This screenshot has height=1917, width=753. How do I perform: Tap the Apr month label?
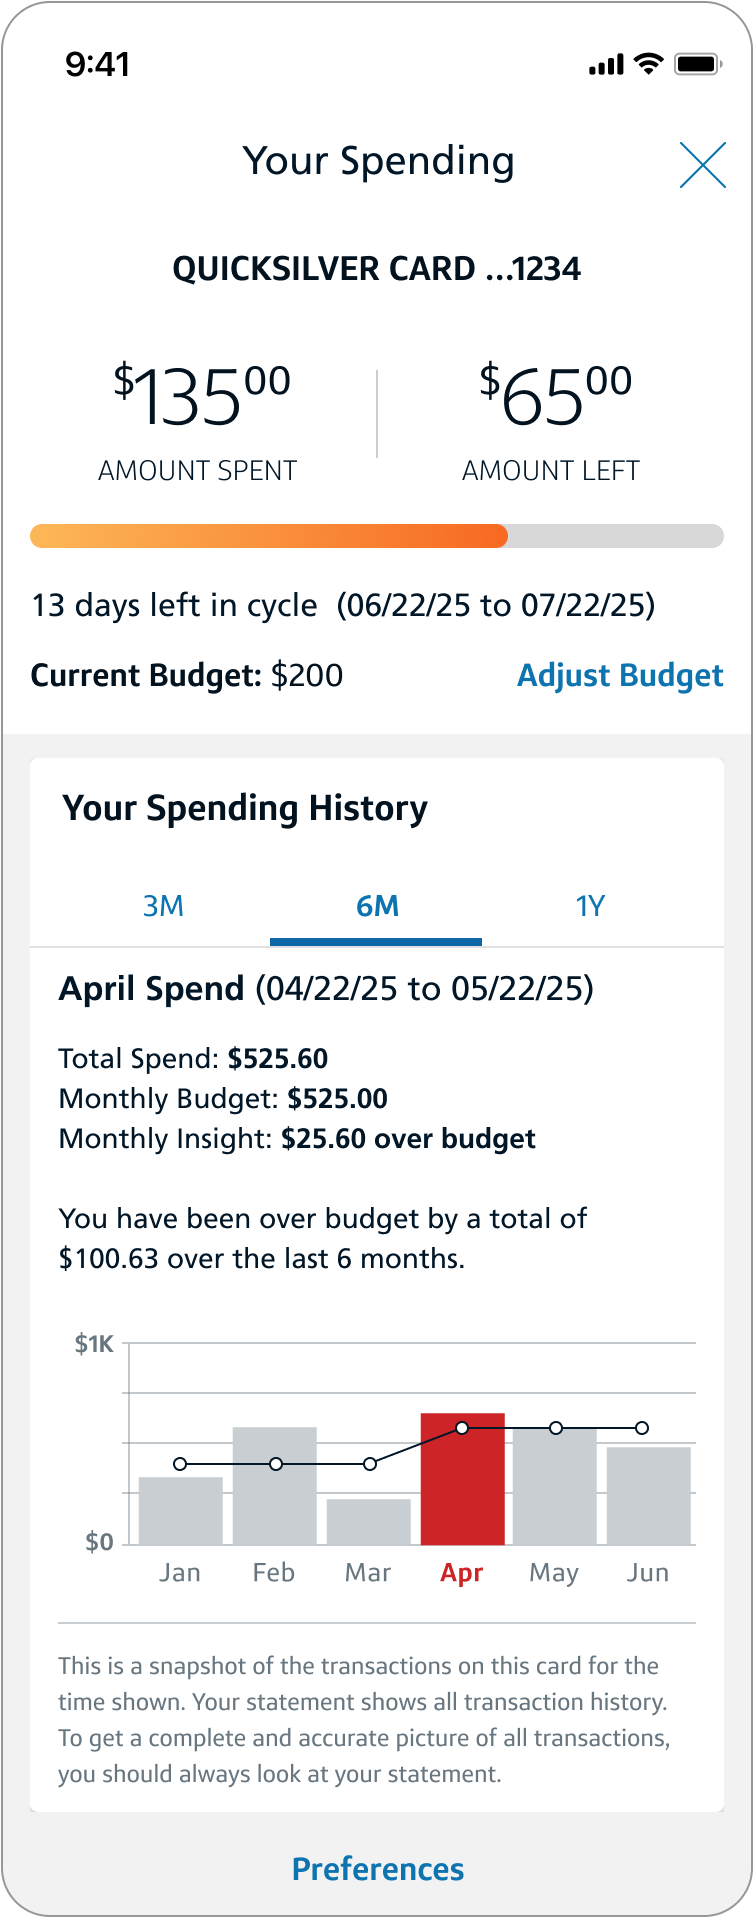pos(462,1573)
